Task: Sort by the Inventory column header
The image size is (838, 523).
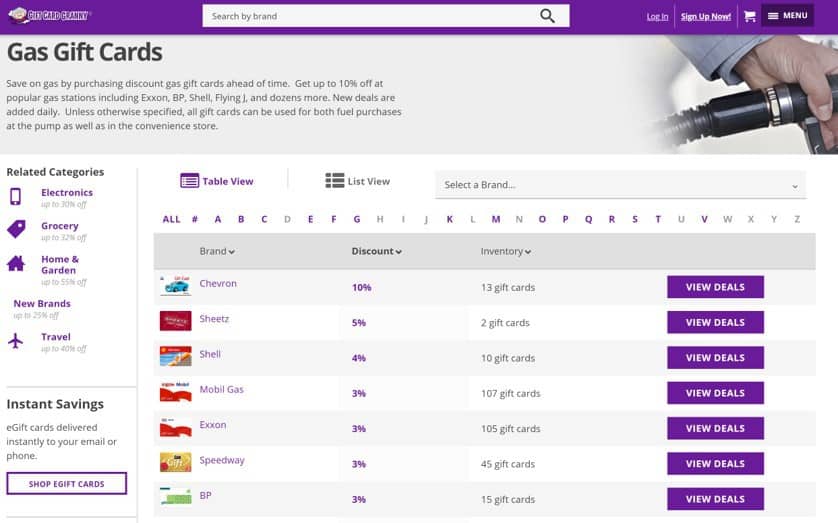Action: [x=505, y=251]
